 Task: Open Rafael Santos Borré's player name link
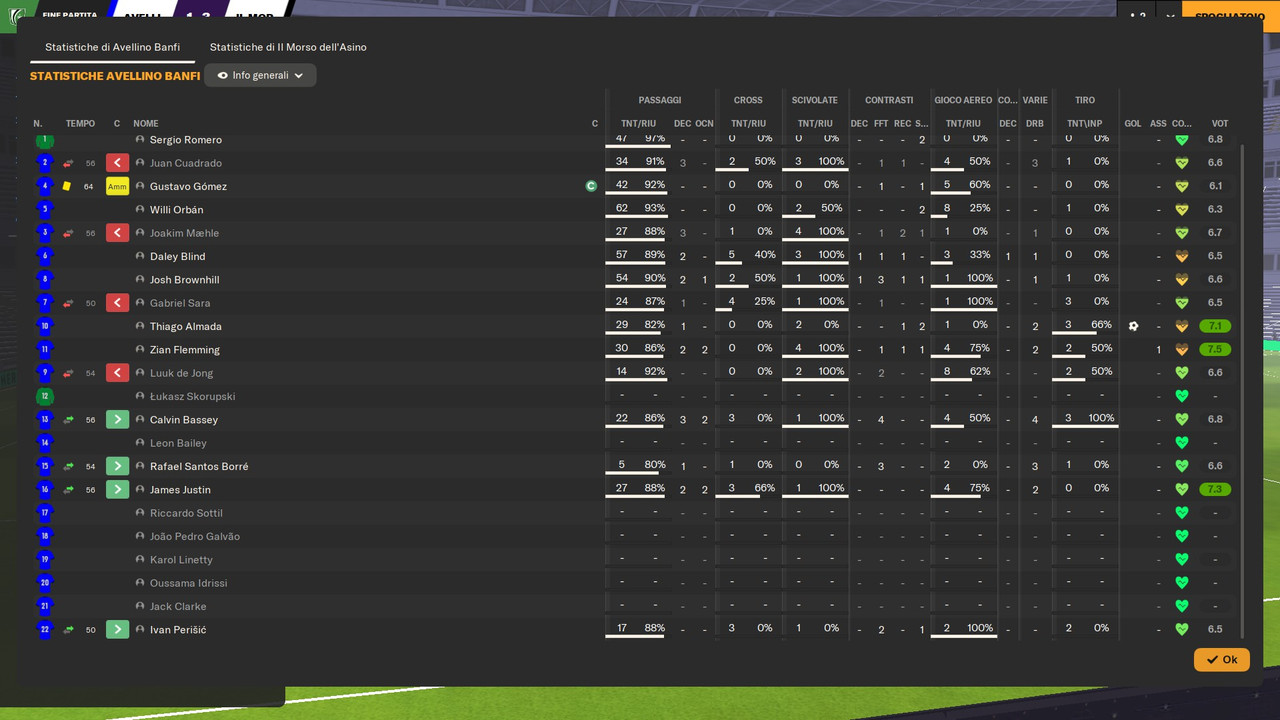[x=199, y=466]
